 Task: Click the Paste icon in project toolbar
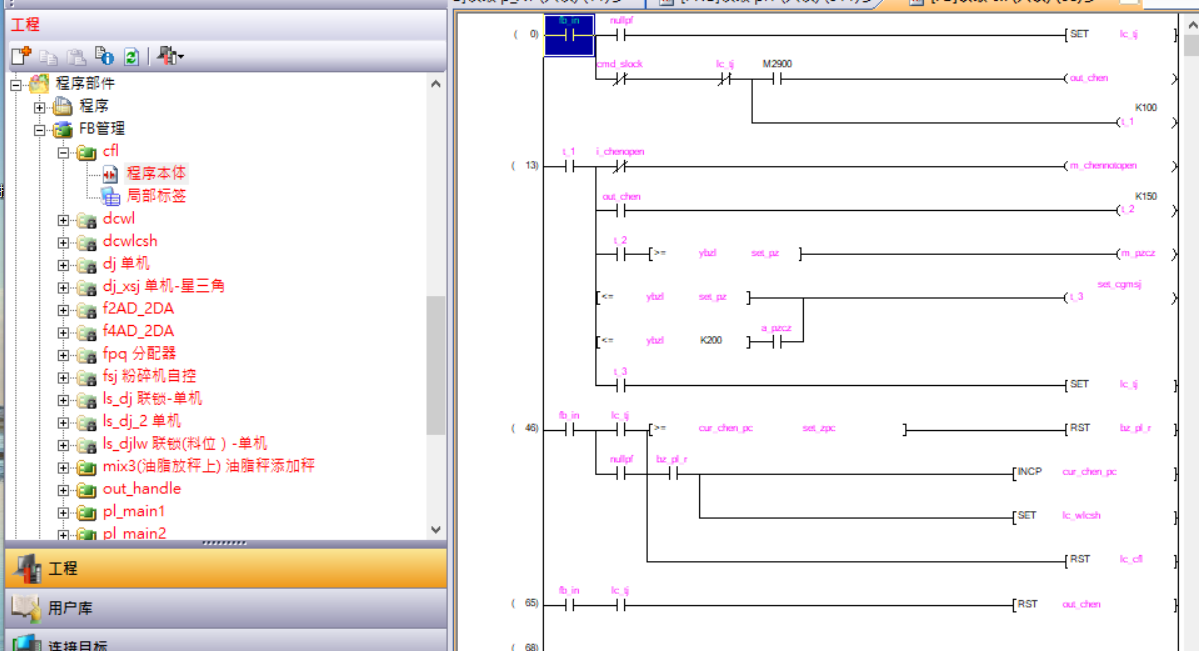point(76,56)
